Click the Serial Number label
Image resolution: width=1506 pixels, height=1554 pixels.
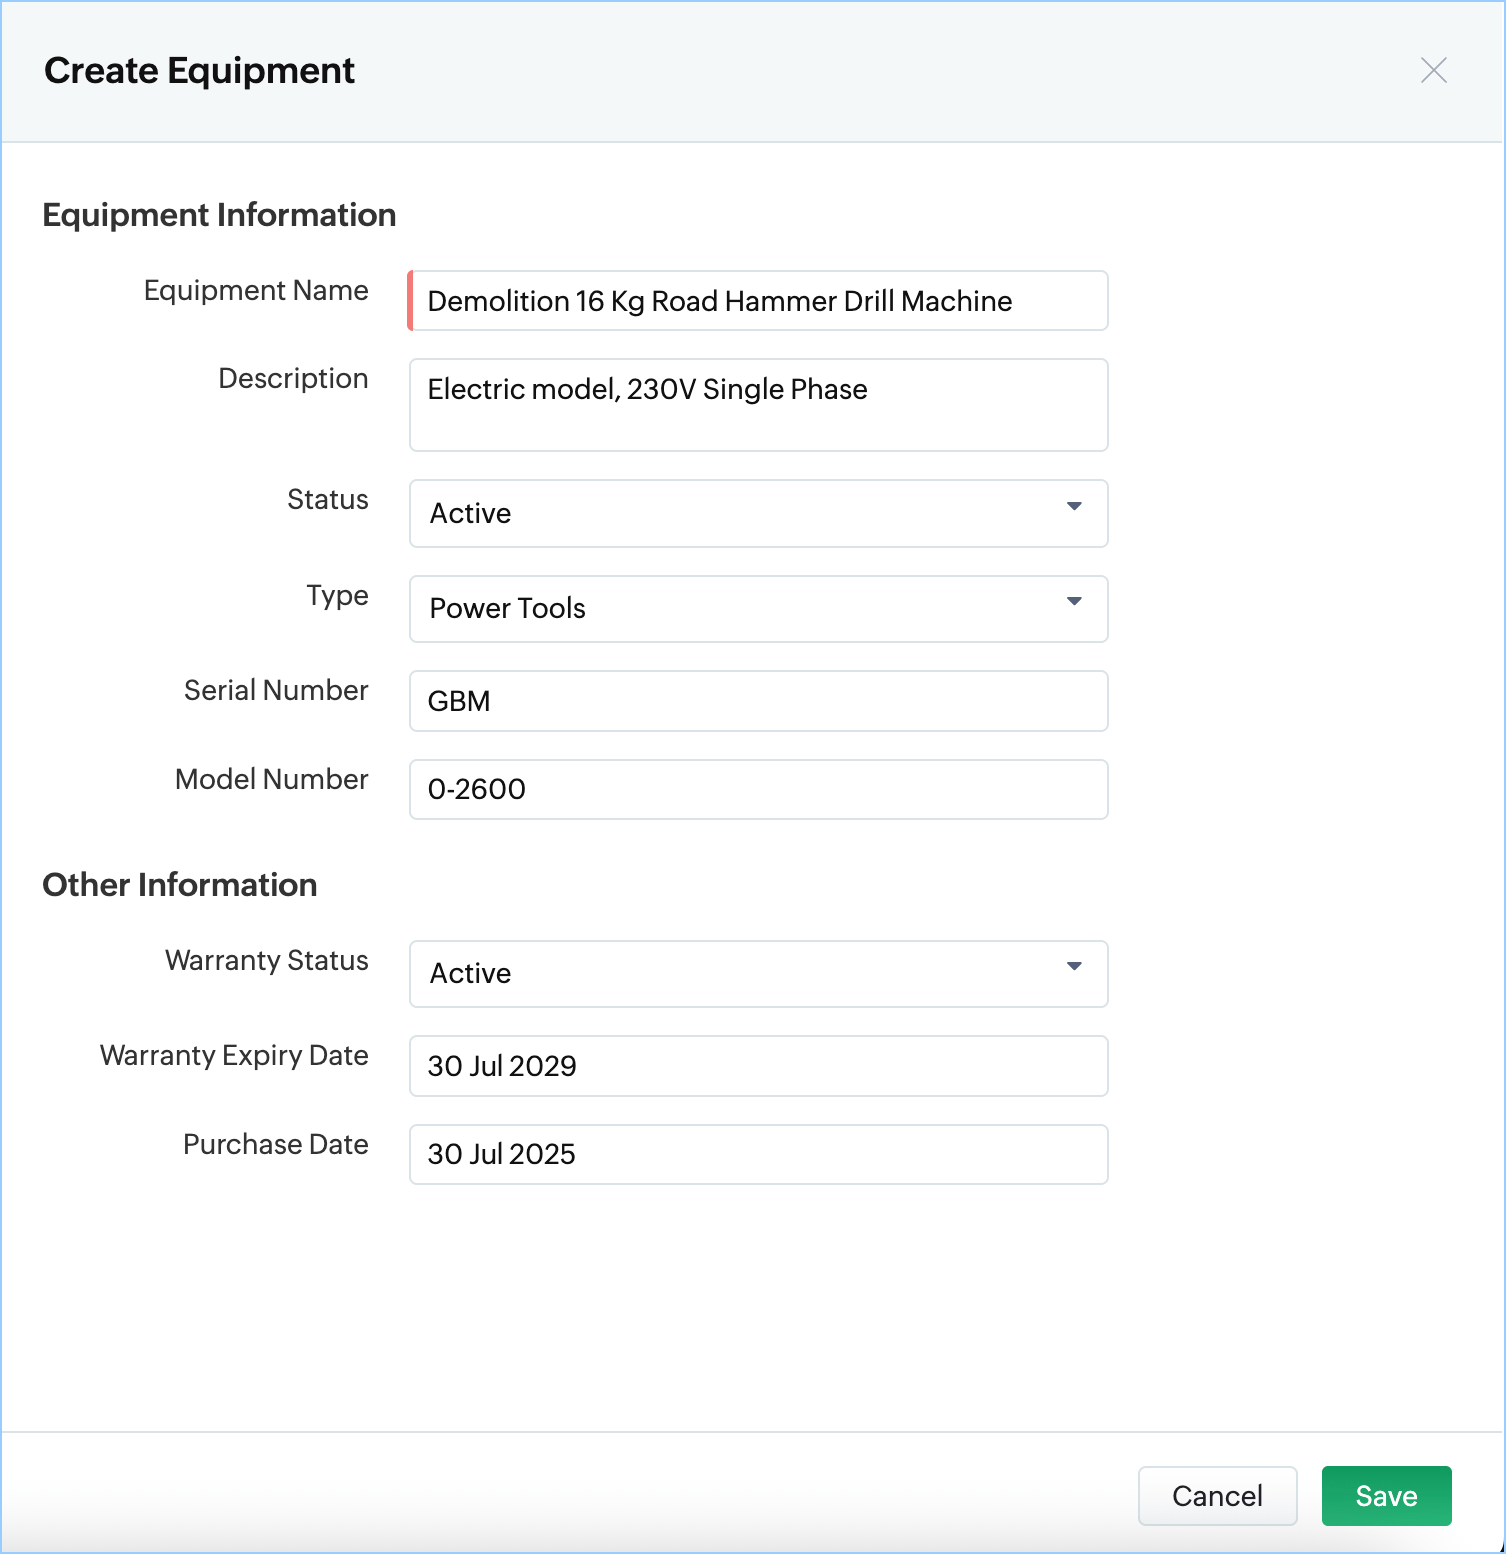click(x=276, y=690)
